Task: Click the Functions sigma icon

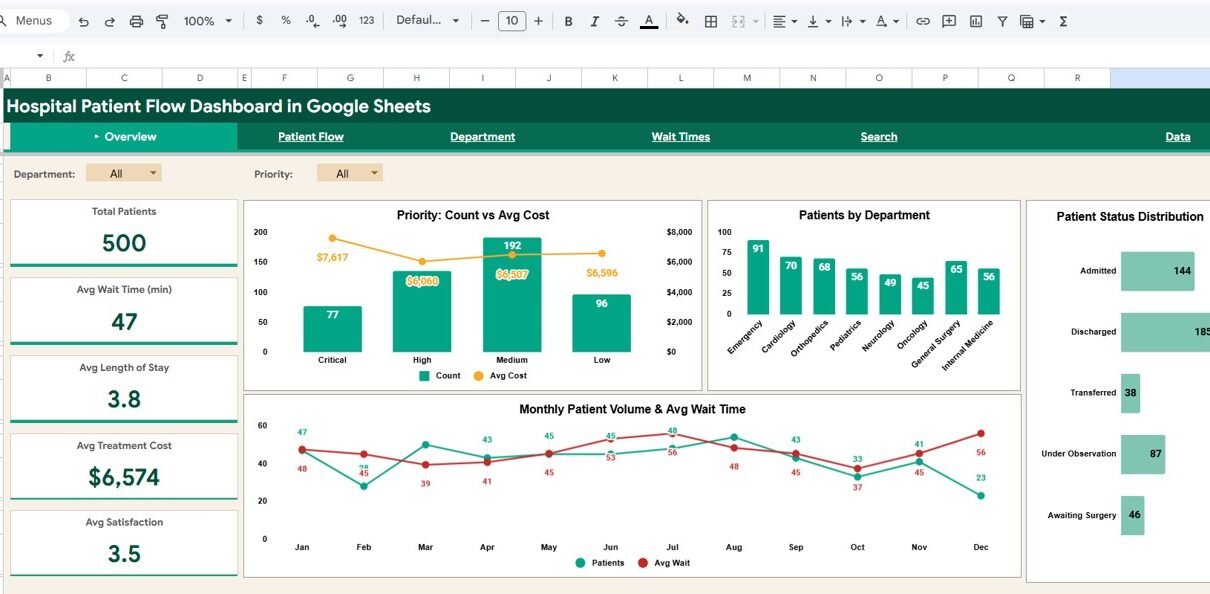Action: pyautogui.click(x=1063, y=21)
